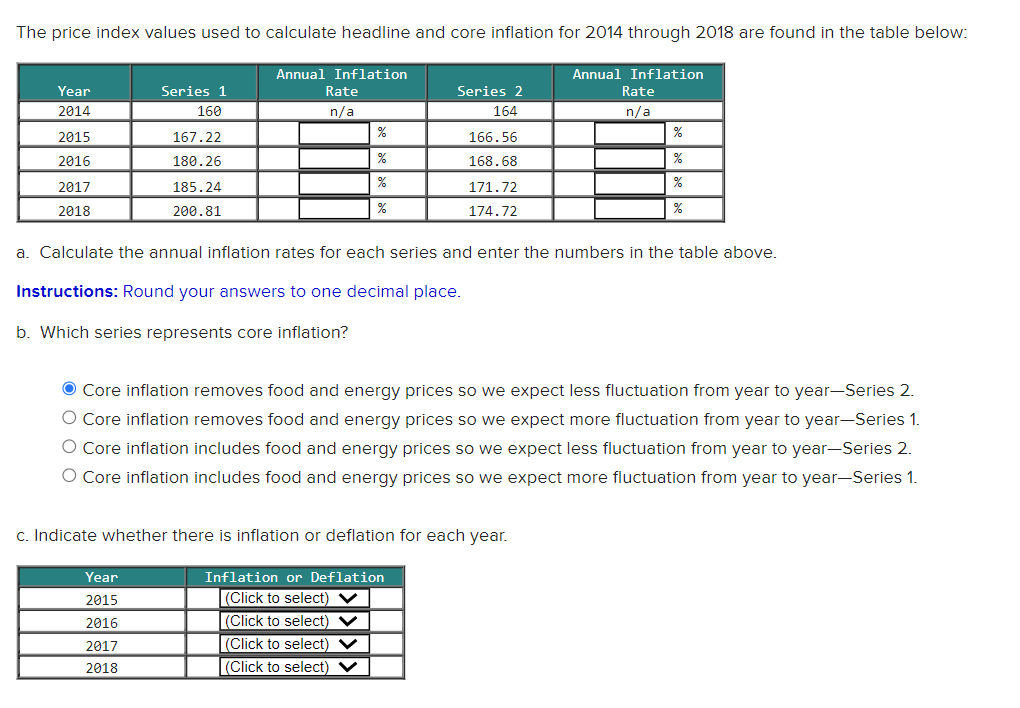This screenshot has width=1020, height=708.
Task: Click the Series 1 inflation rate input for 2016
Action: pyautogui.click(x=334, y=158)
